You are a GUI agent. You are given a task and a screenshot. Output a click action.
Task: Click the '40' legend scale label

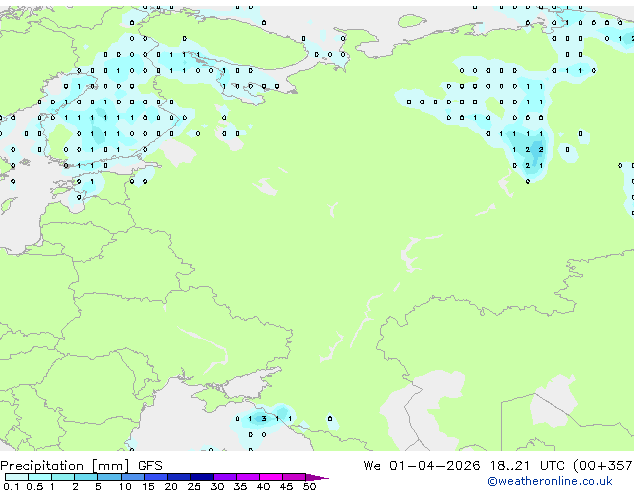tap(263, 486)
